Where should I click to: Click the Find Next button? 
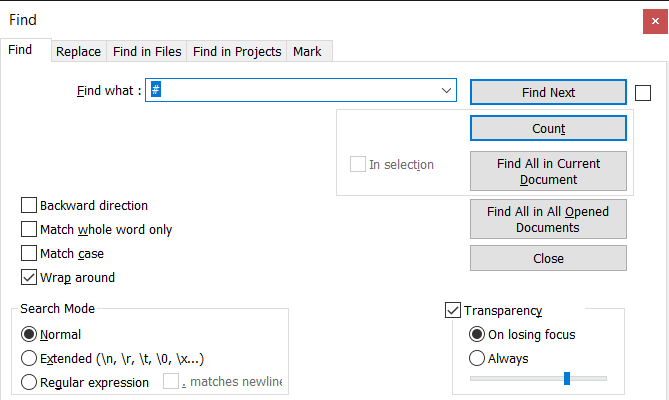tap(548, 92)
